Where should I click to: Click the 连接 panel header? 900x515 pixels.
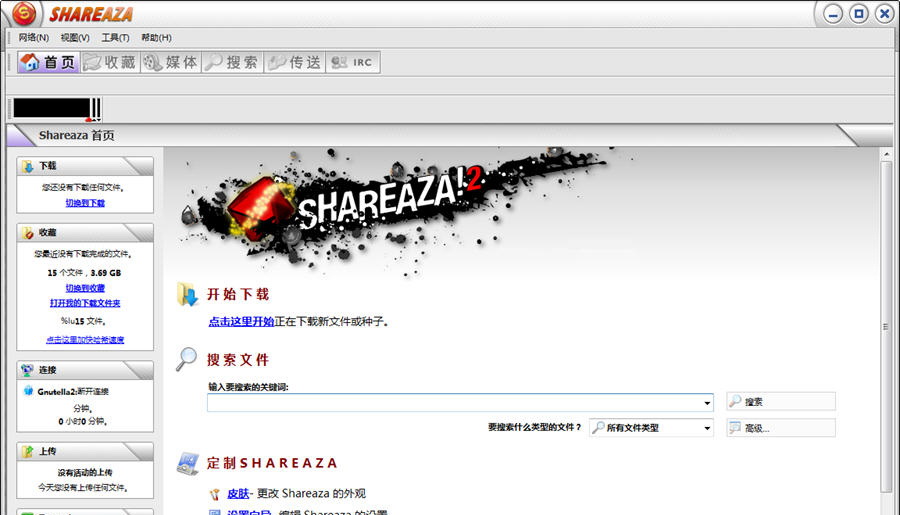pos(85,370)
